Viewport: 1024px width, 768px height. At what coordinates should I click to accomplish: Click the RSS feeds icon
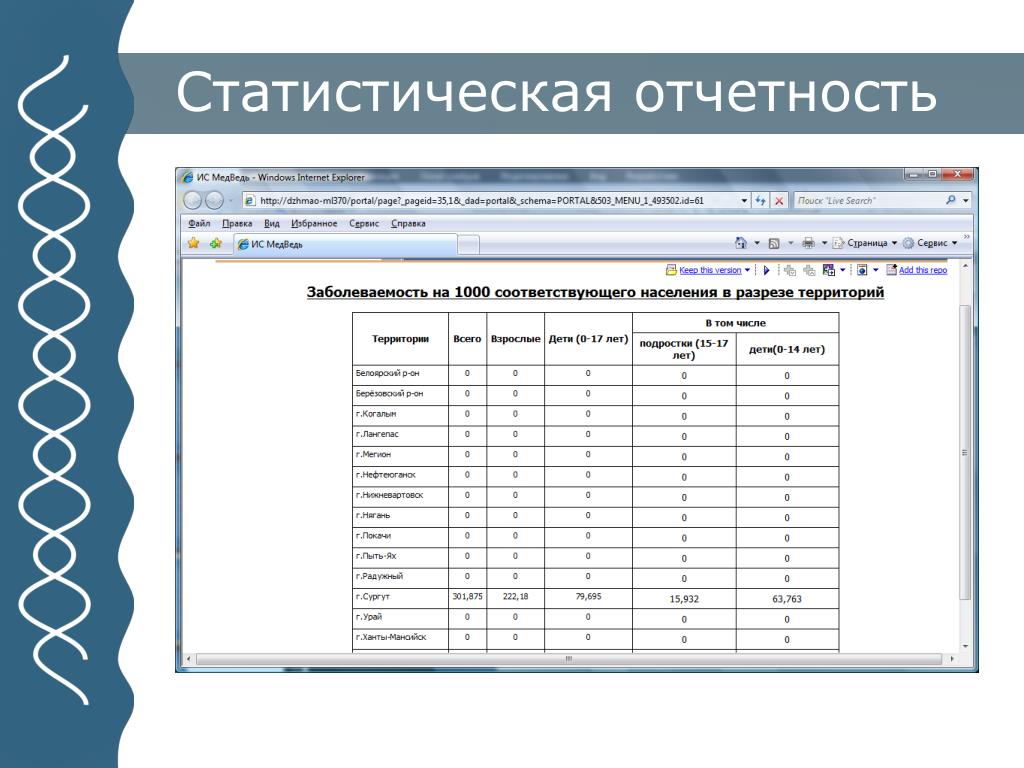click(x=774, y=243)
